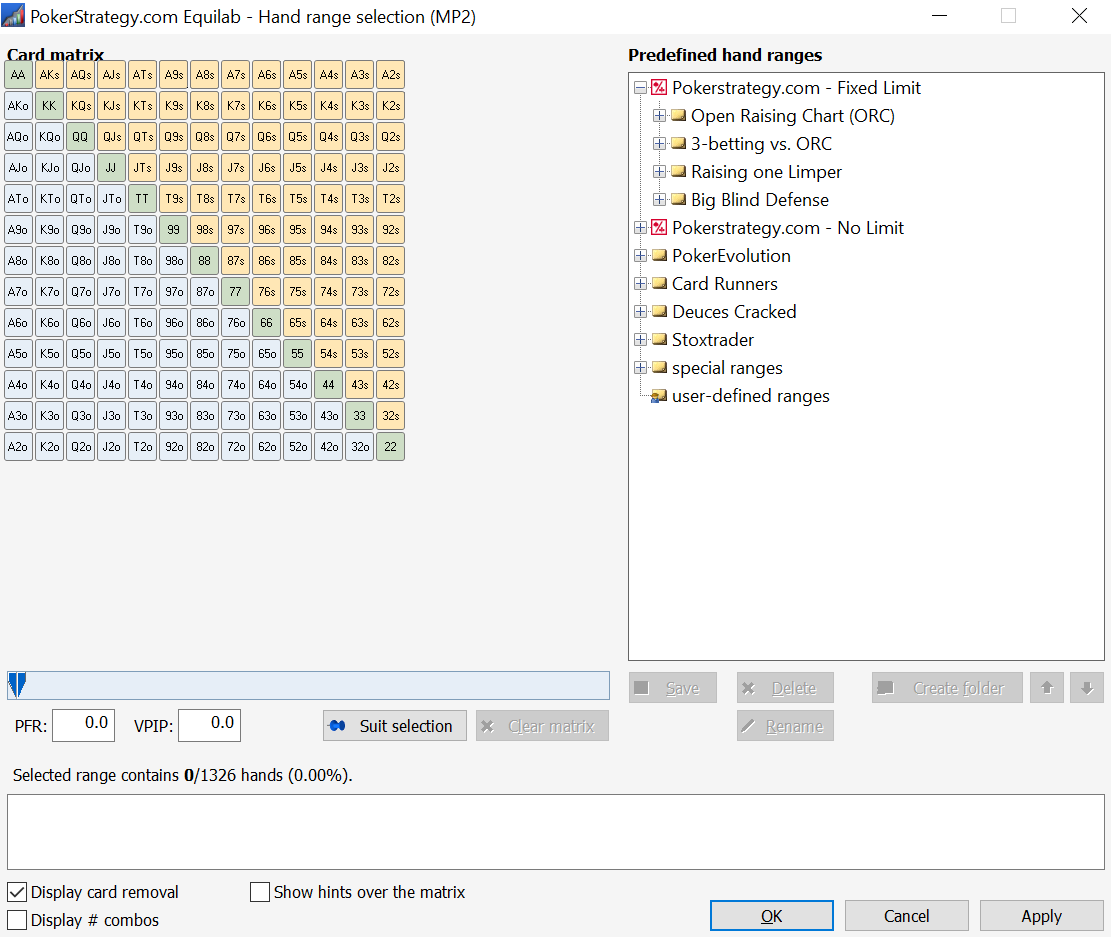Viewport: 1111px width, 937px height.
Task: Click the range slider handle
Action: coord(17,685)
